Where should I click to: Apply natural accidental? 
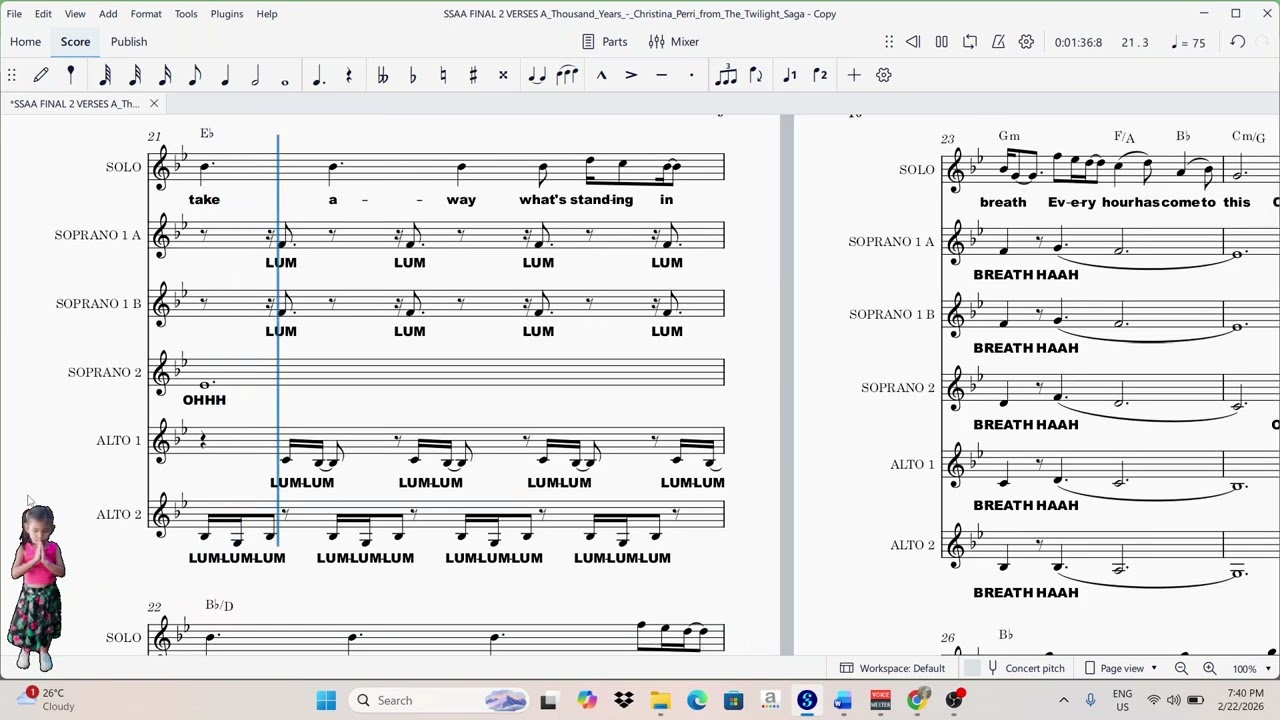click(443, 75)
